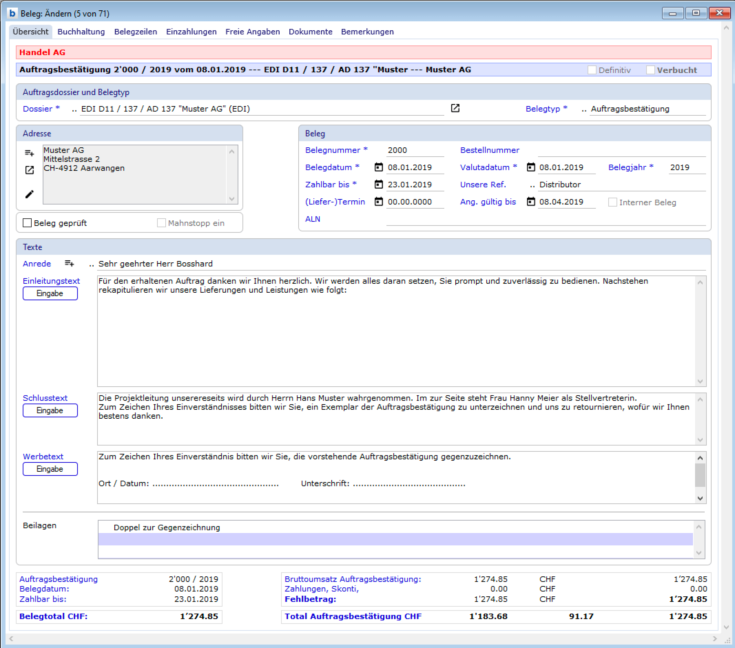Click the Werbetext scrollbar down arrow
735x648 pixels.
click(x=700, y=497)
